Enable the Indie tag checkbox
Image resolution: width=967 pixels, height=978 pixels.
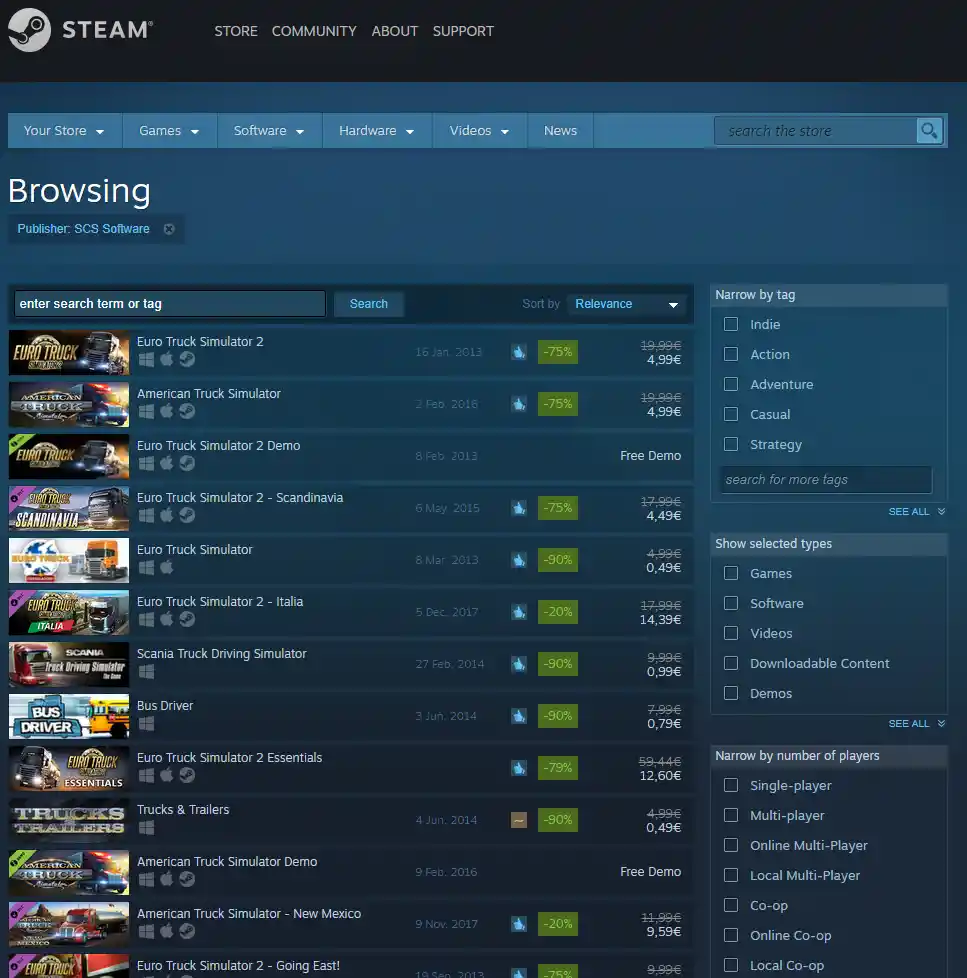tap(731, 324)
